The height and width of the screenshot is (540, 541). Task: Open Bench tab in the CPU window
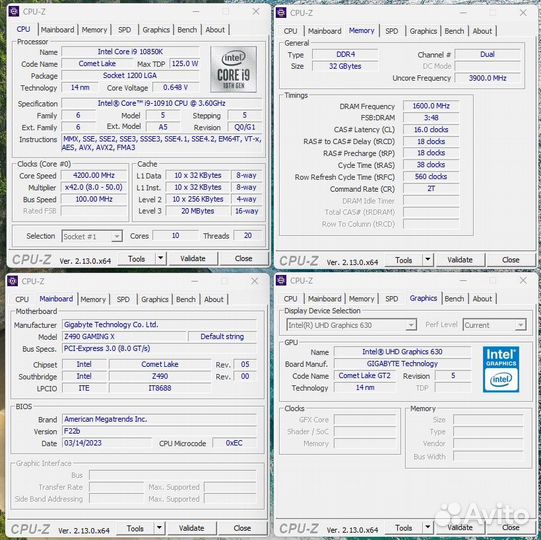click(x=187, y=30)
